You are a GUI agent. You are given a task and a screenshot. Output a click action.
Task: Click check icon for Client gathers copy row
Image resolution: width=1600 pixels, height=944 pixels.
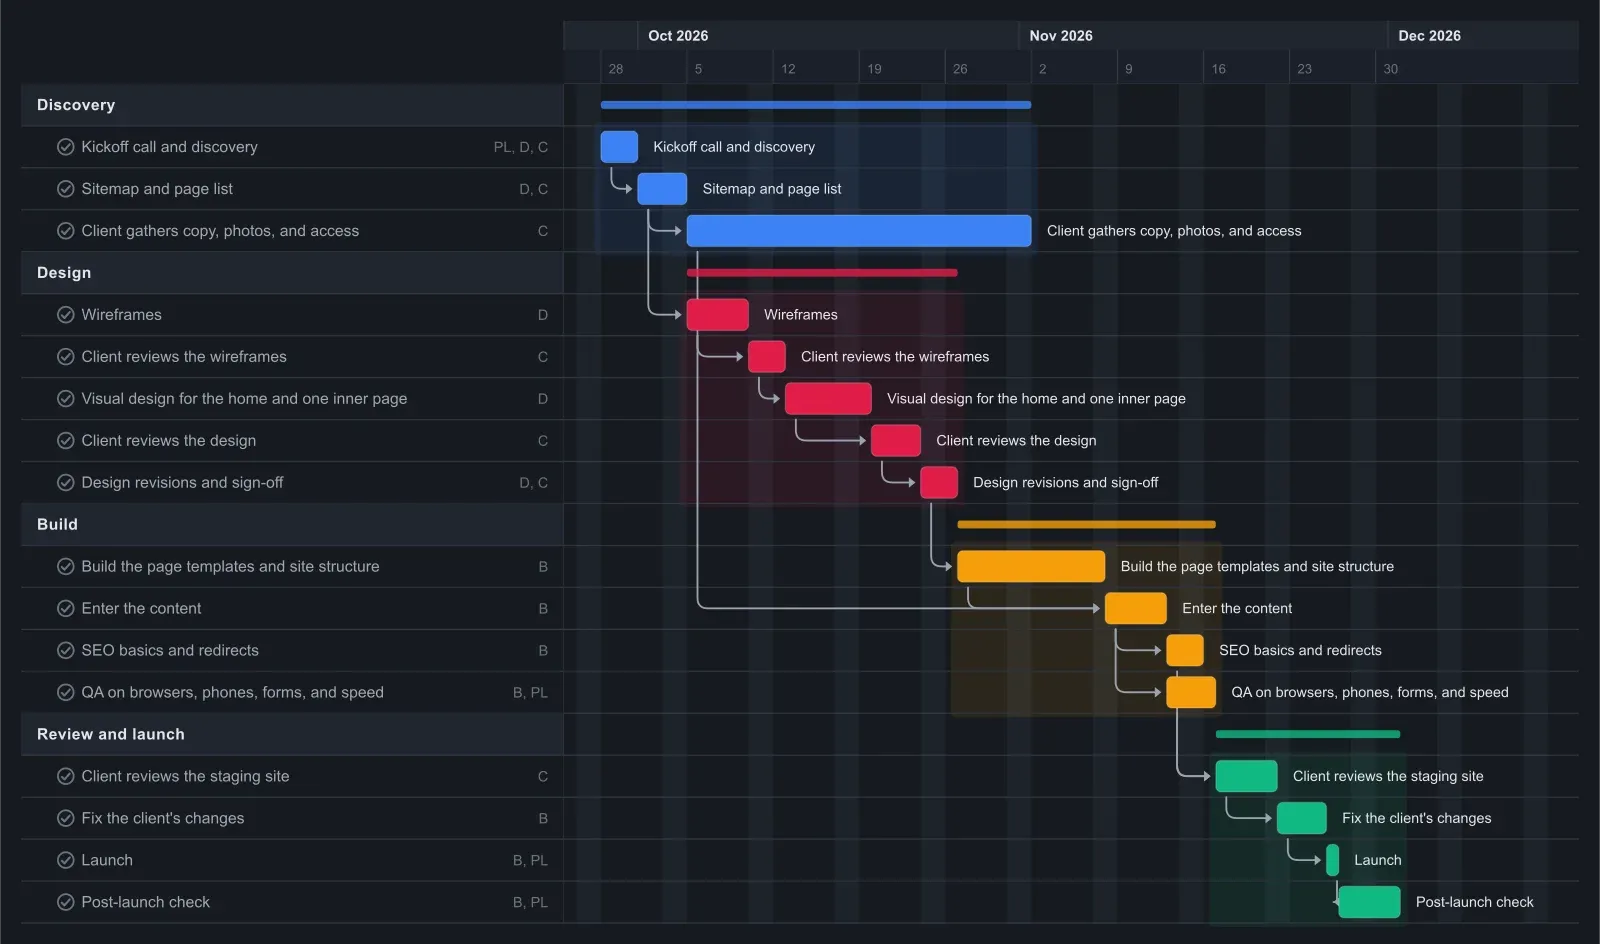pyautogui.click(x=66, y=231)
